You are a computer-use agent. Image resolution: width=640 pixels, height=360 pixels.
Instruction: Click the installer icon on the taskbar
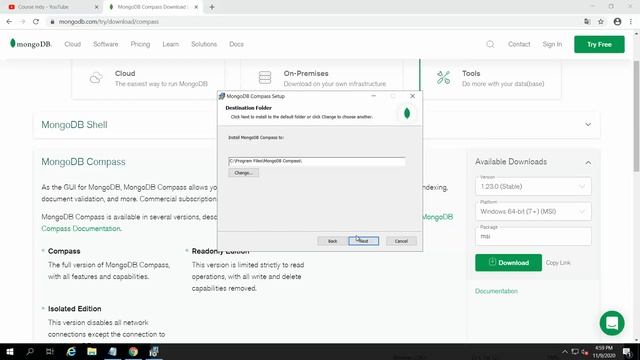point(154,351)
